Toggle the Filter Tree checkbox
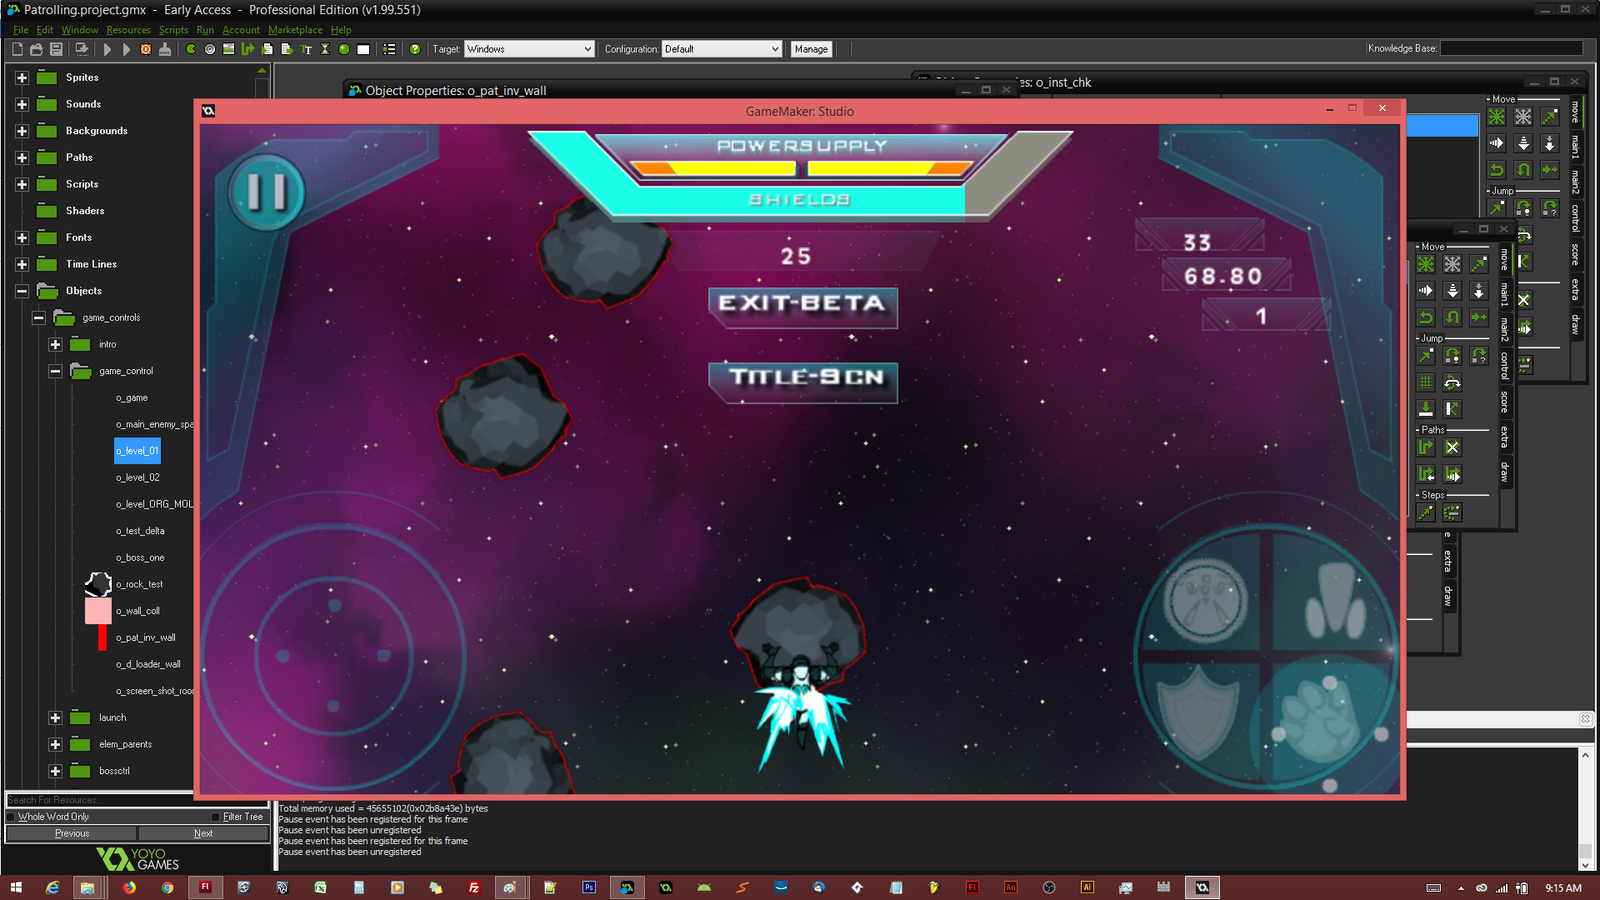Image resolution: width=1600 pixels, height=900 pixels. pos(215,817)
